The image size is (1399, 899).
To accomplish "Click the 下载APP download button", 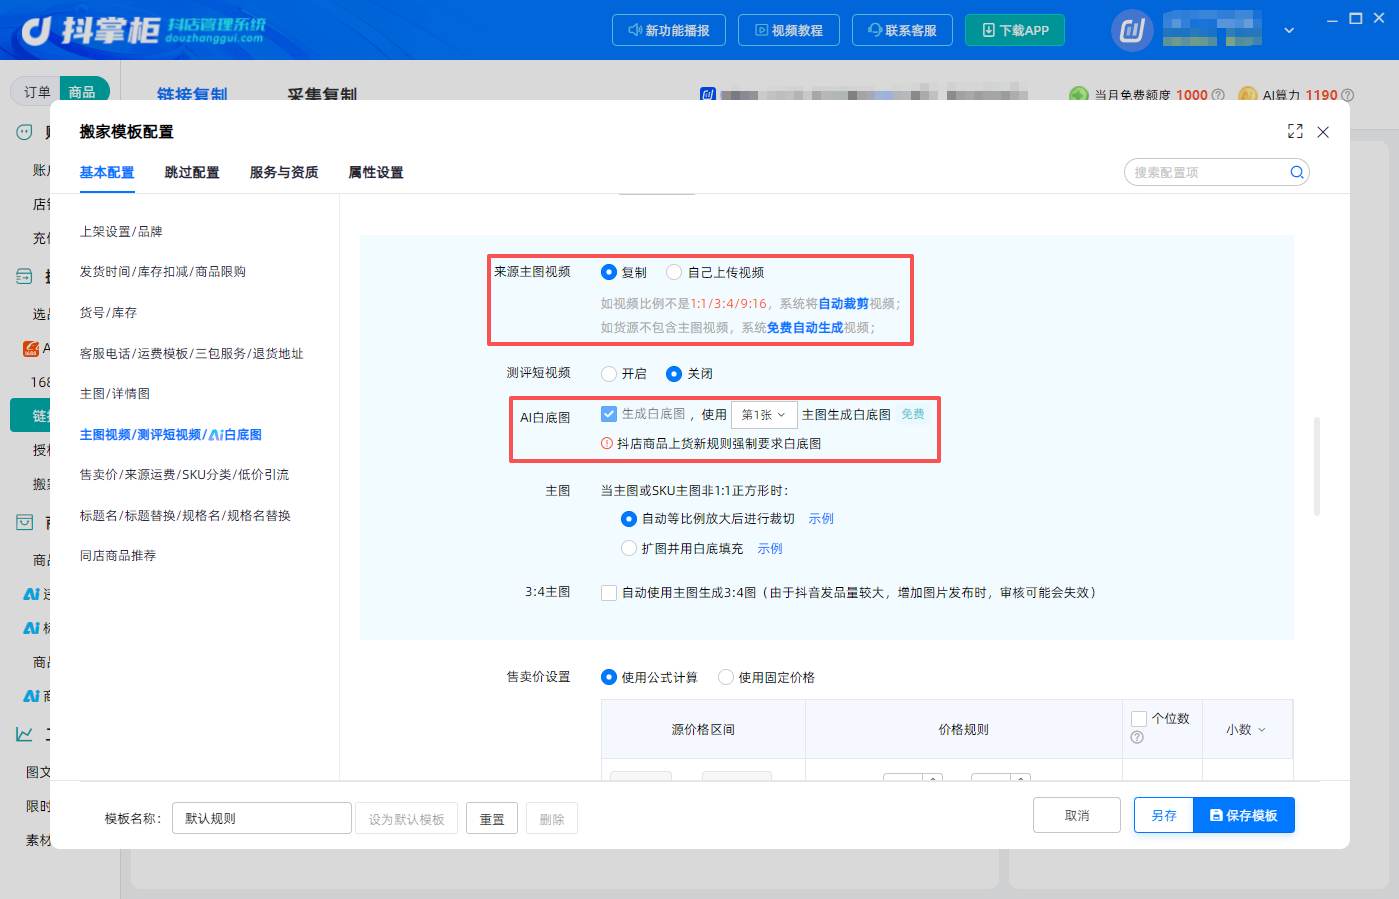I will coord(1014,30).
